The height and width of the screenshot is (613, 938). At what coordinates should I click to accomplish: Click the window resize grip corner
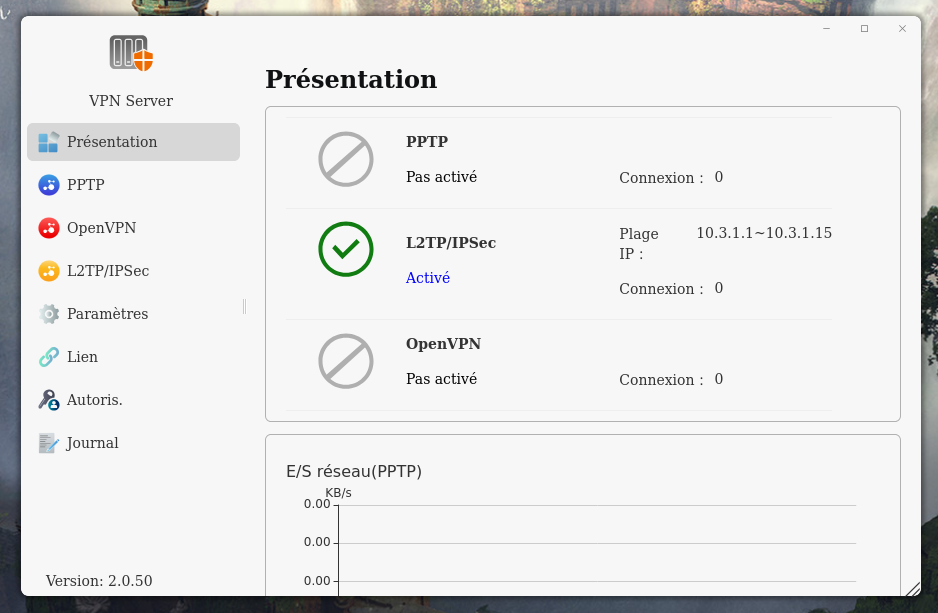click(912, 589)
